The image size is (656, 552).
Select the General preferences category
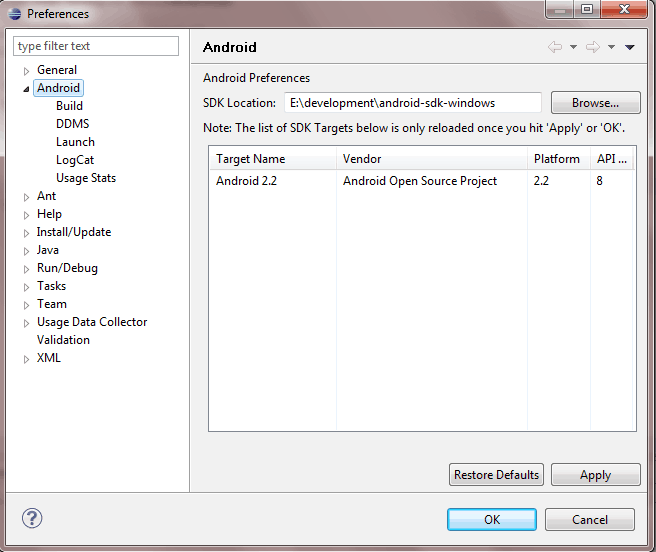coord(57,70)
